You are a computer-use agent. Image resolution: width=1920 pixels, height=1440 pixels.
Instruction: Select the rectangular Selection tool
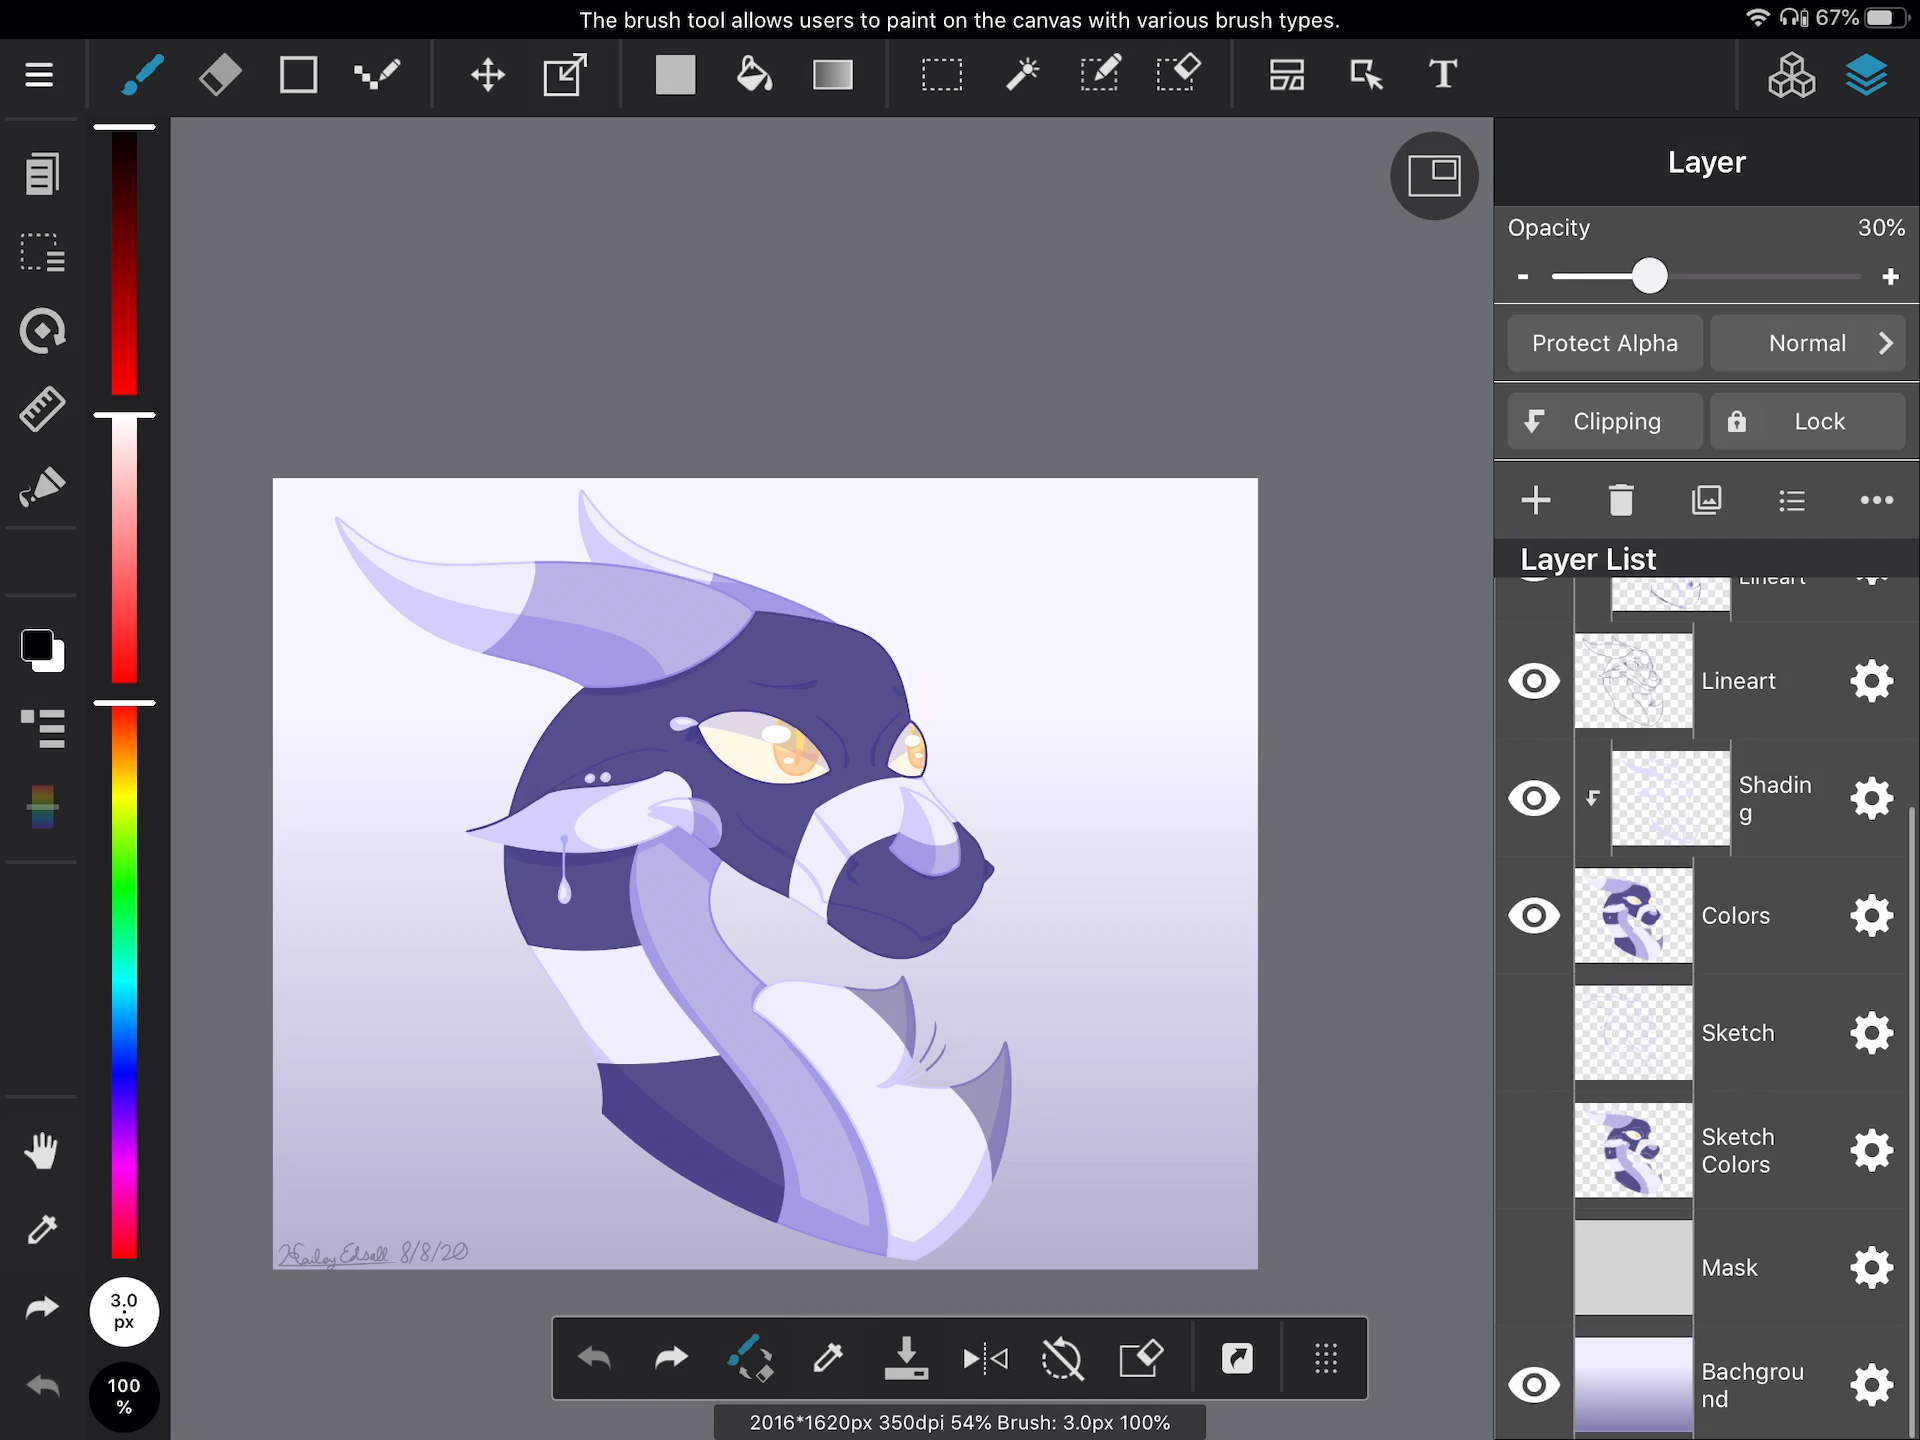(942, 75)
